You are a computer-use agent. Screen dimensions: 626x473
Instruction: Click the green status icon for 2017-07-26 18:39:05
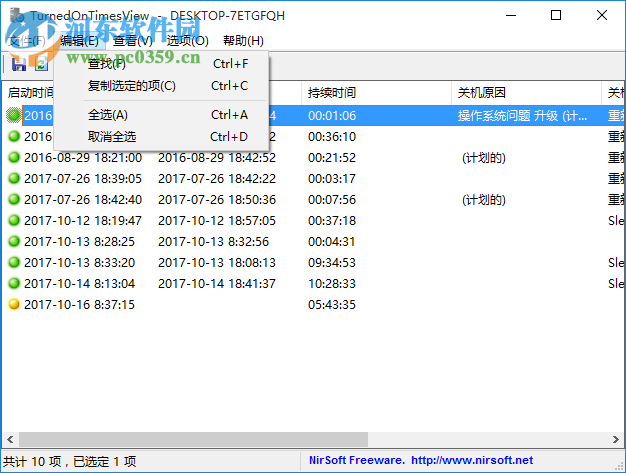click(14, 178)
